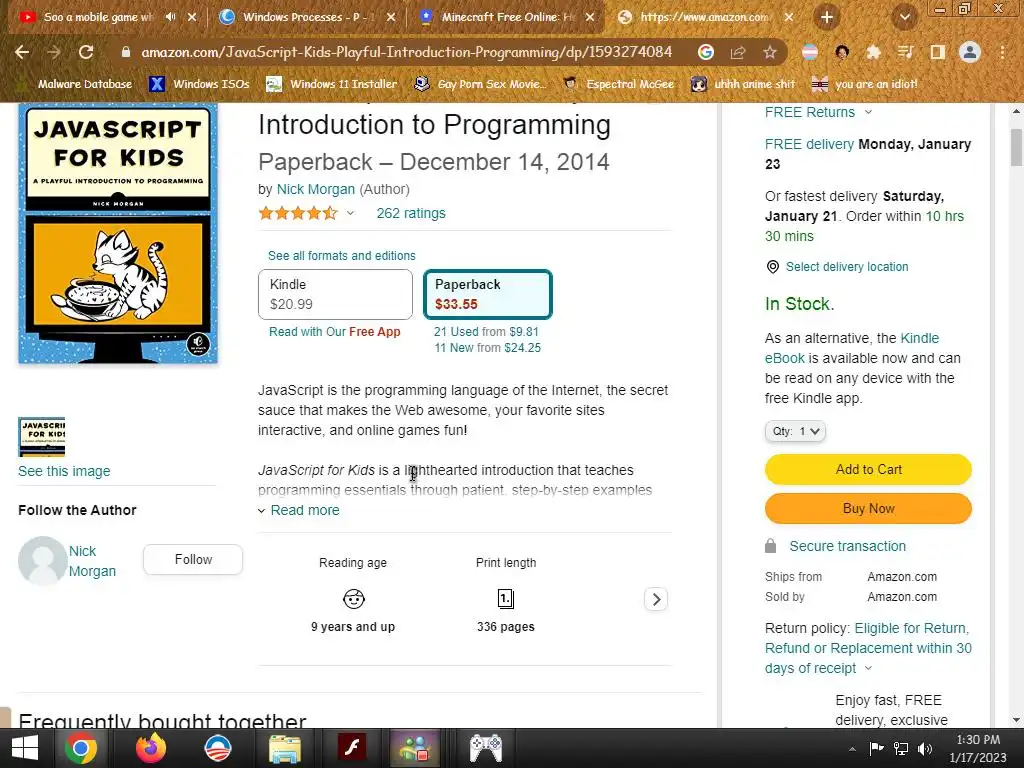Image resolution: width=1024 pixels, height=768 pixels.
Task: Open media controls icon in toolbar
Action: 905,52
